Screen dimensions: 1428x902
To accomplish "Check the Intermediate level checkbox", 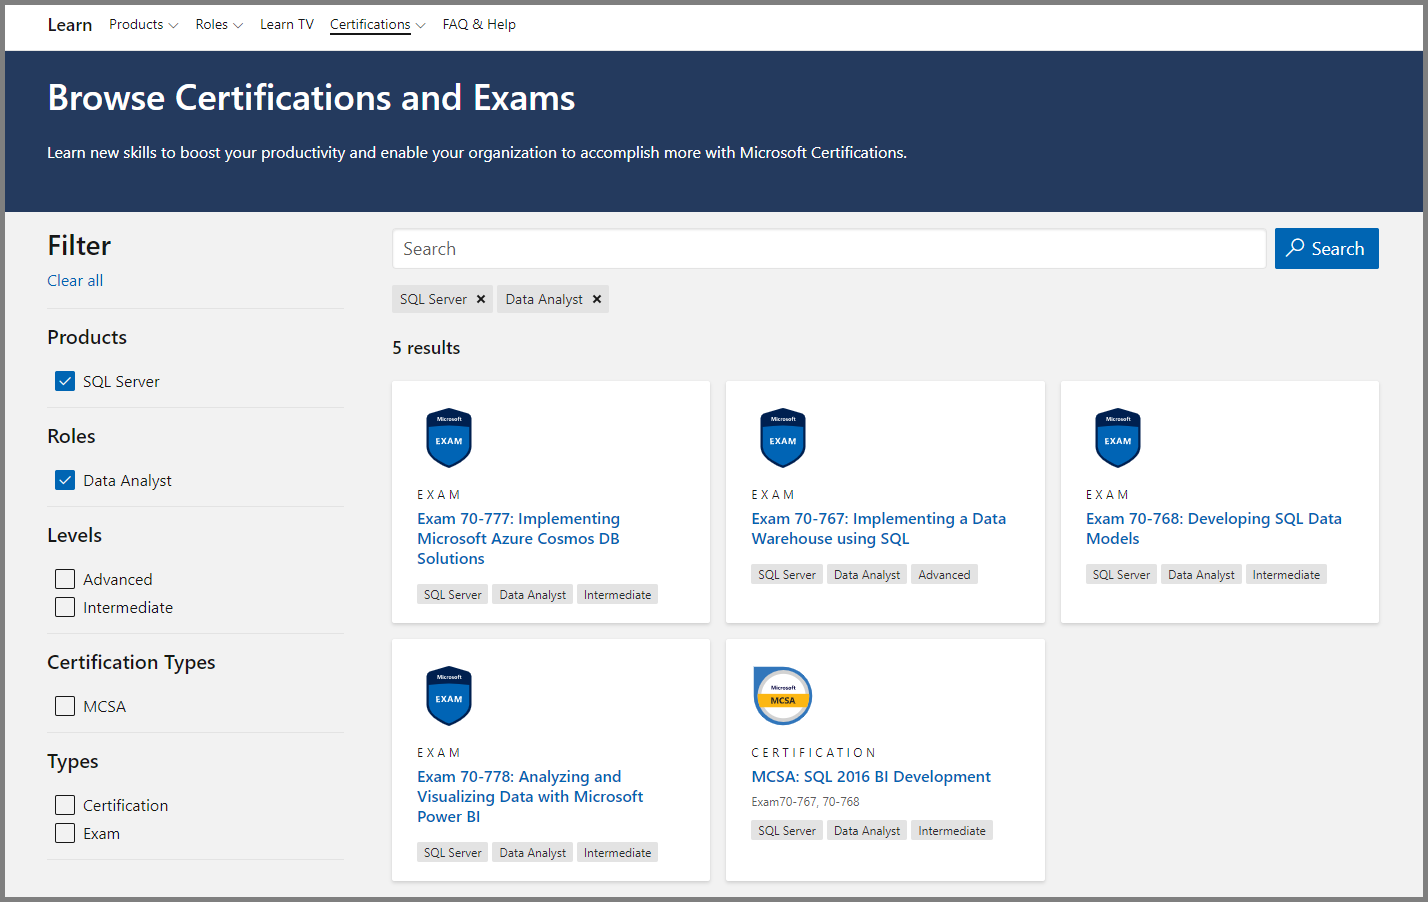I will point(65,607).
